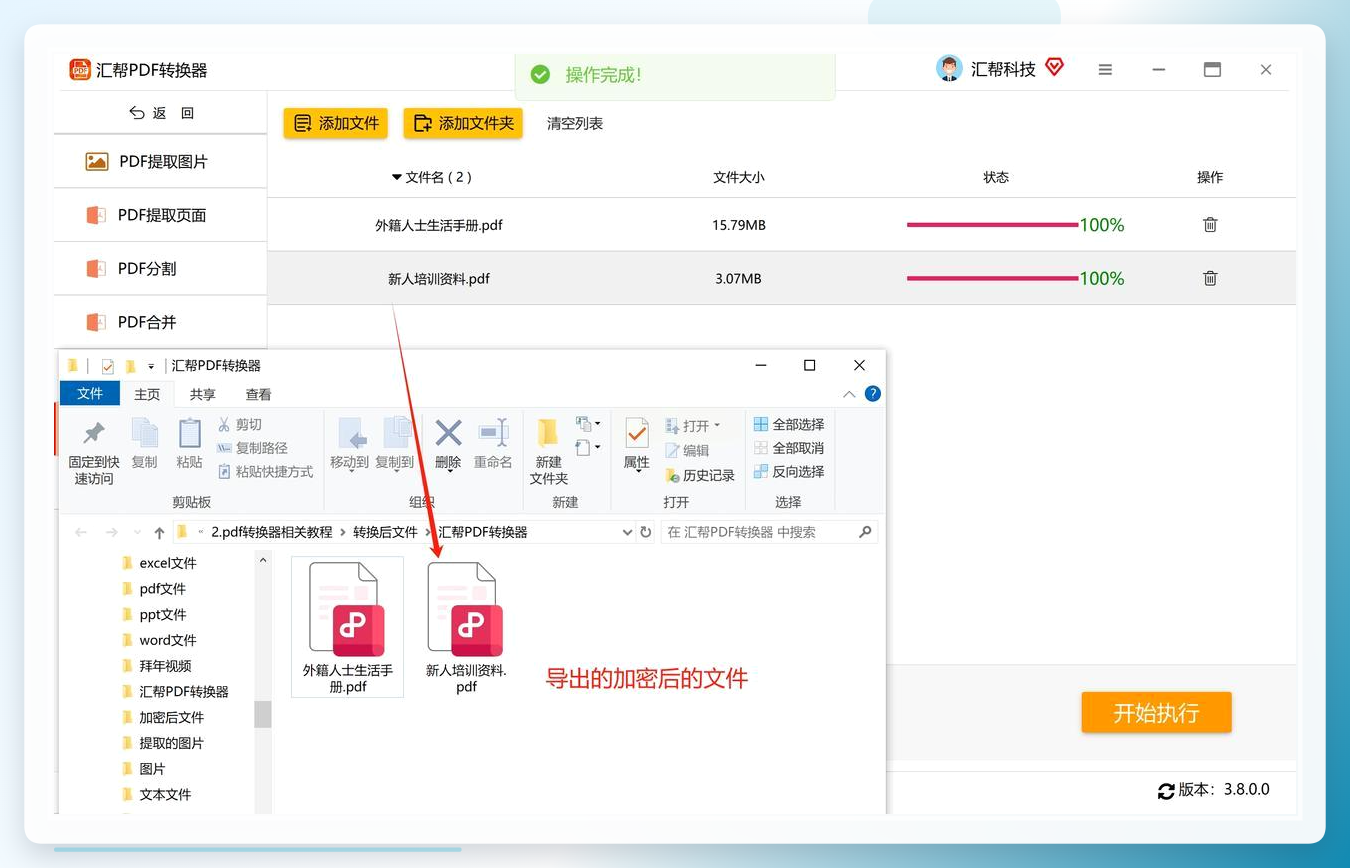
Task: Open the quick access toolbar dropdown arrow
Action: (x=151, y=366)
